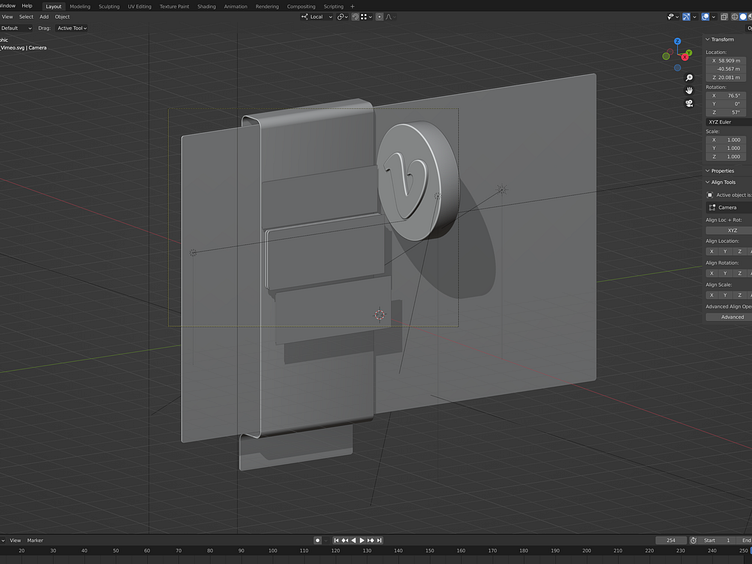Click the current frame field showing 254
This screenshot has width=752, height=564.
pyautogui.click(x=671, y=540)
